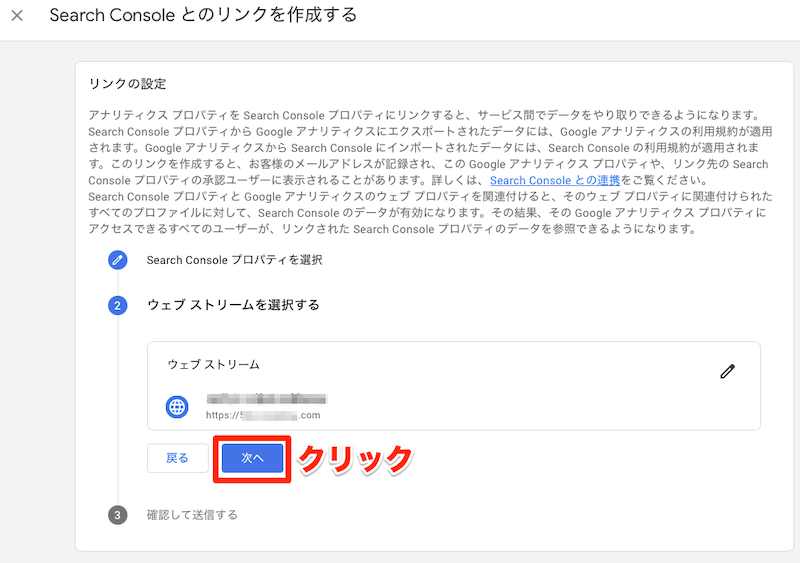
Task: Click the globe icon of the web stream
Action: point(177,406)
